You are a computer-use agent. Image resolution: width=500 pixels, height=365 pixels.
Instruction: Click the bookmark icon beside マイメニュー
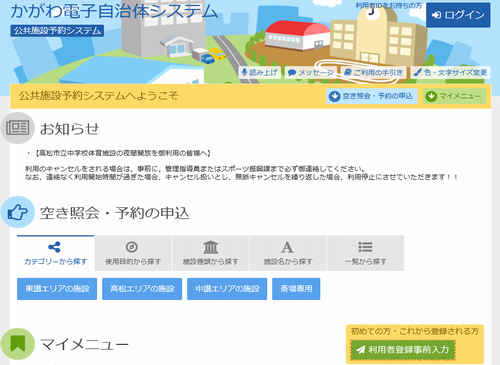(x=17, y=344)
